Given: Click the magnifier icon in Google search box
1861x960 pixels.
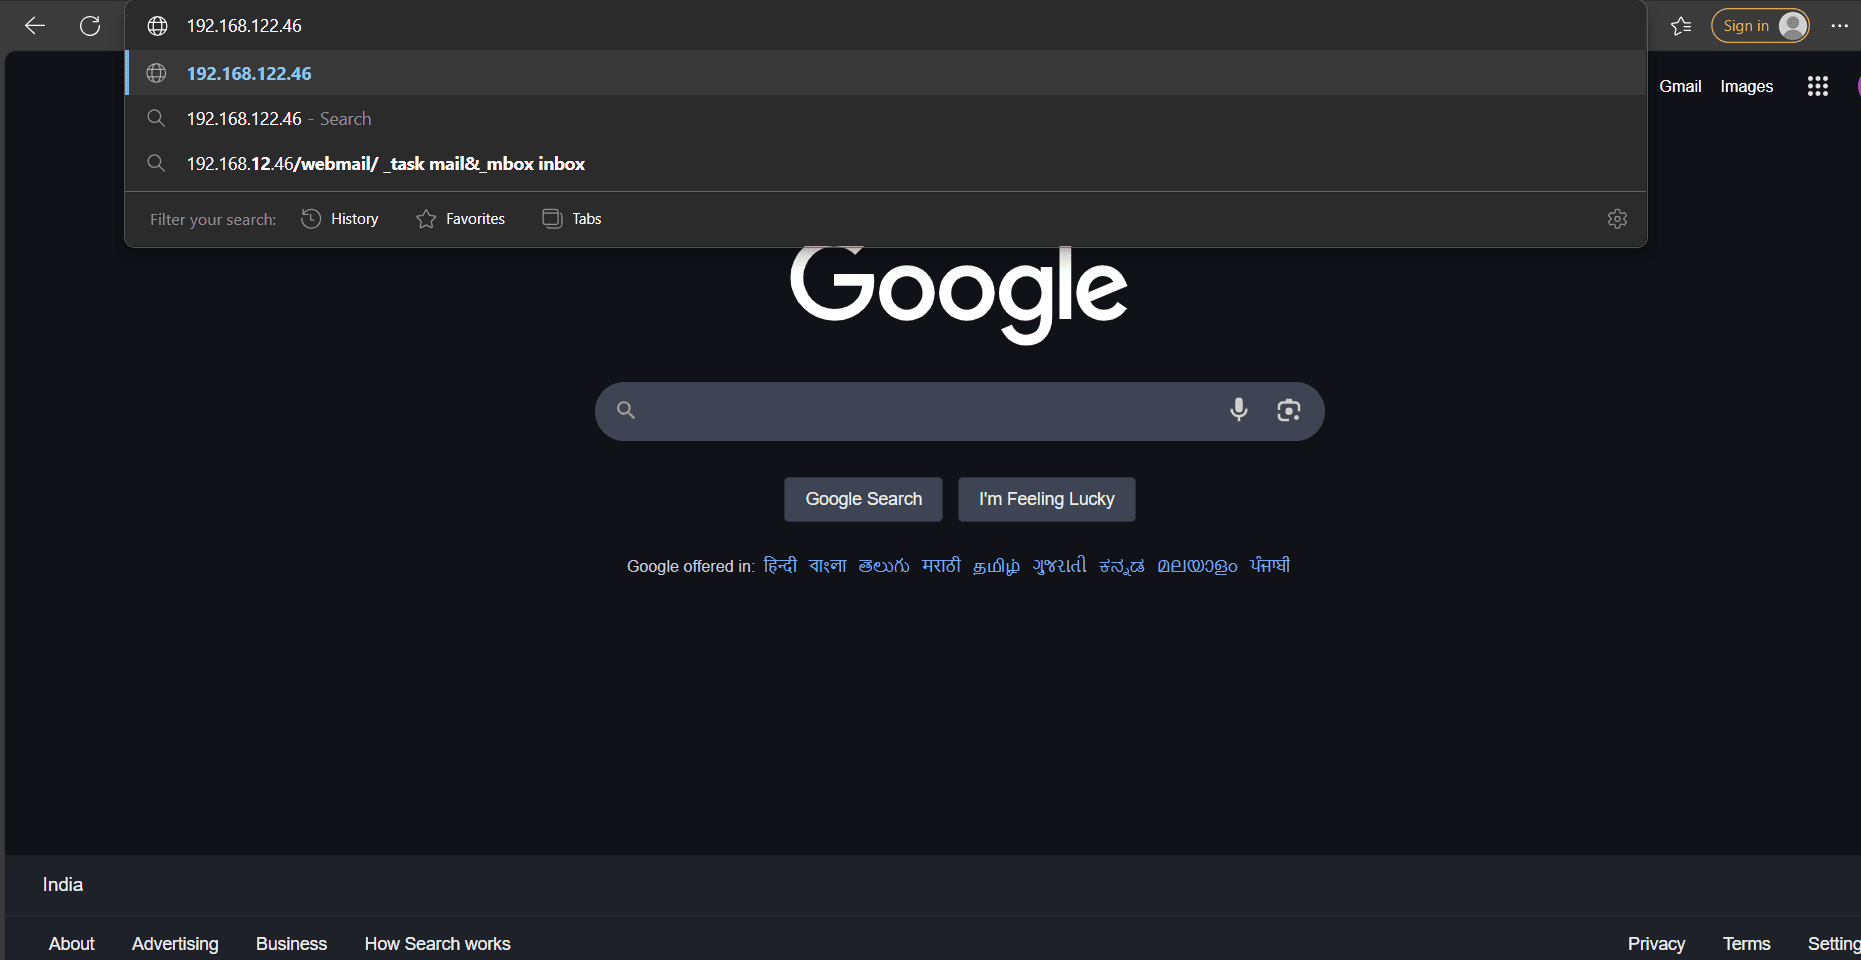Looking at the screenshot, I should click(626, 410).
